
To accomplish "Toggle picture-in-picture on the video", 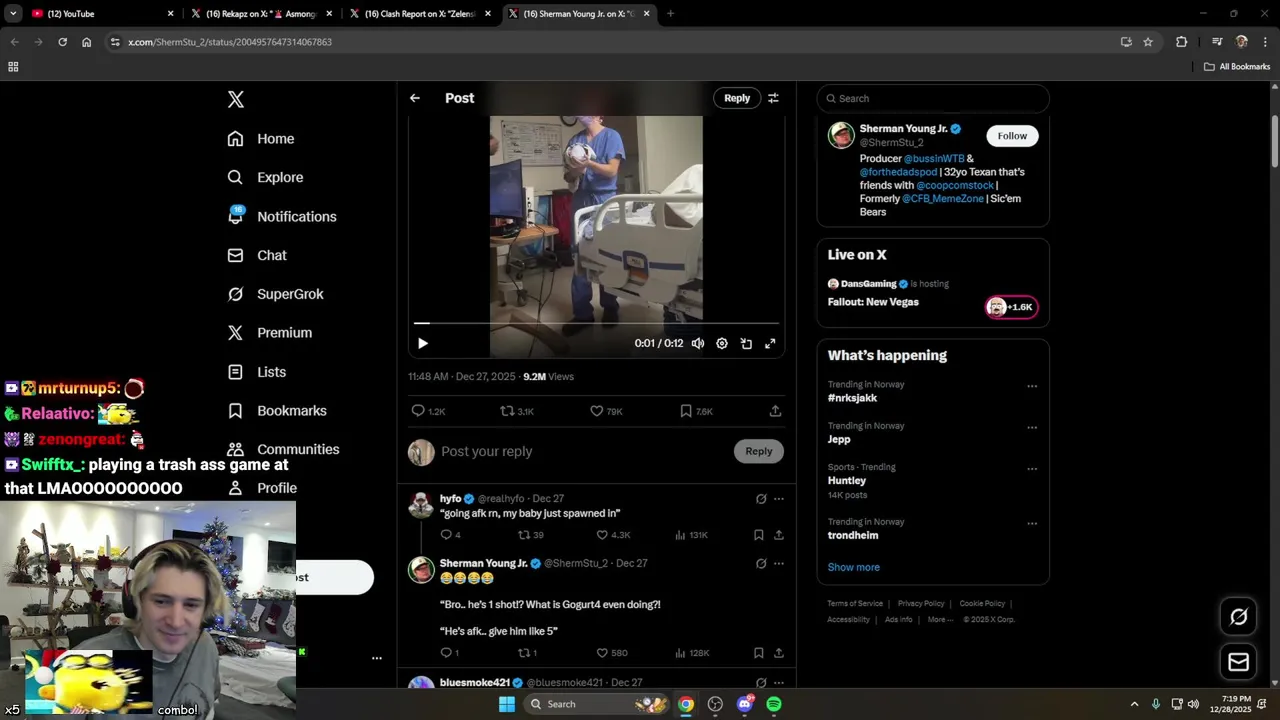I will pos(746,343).
